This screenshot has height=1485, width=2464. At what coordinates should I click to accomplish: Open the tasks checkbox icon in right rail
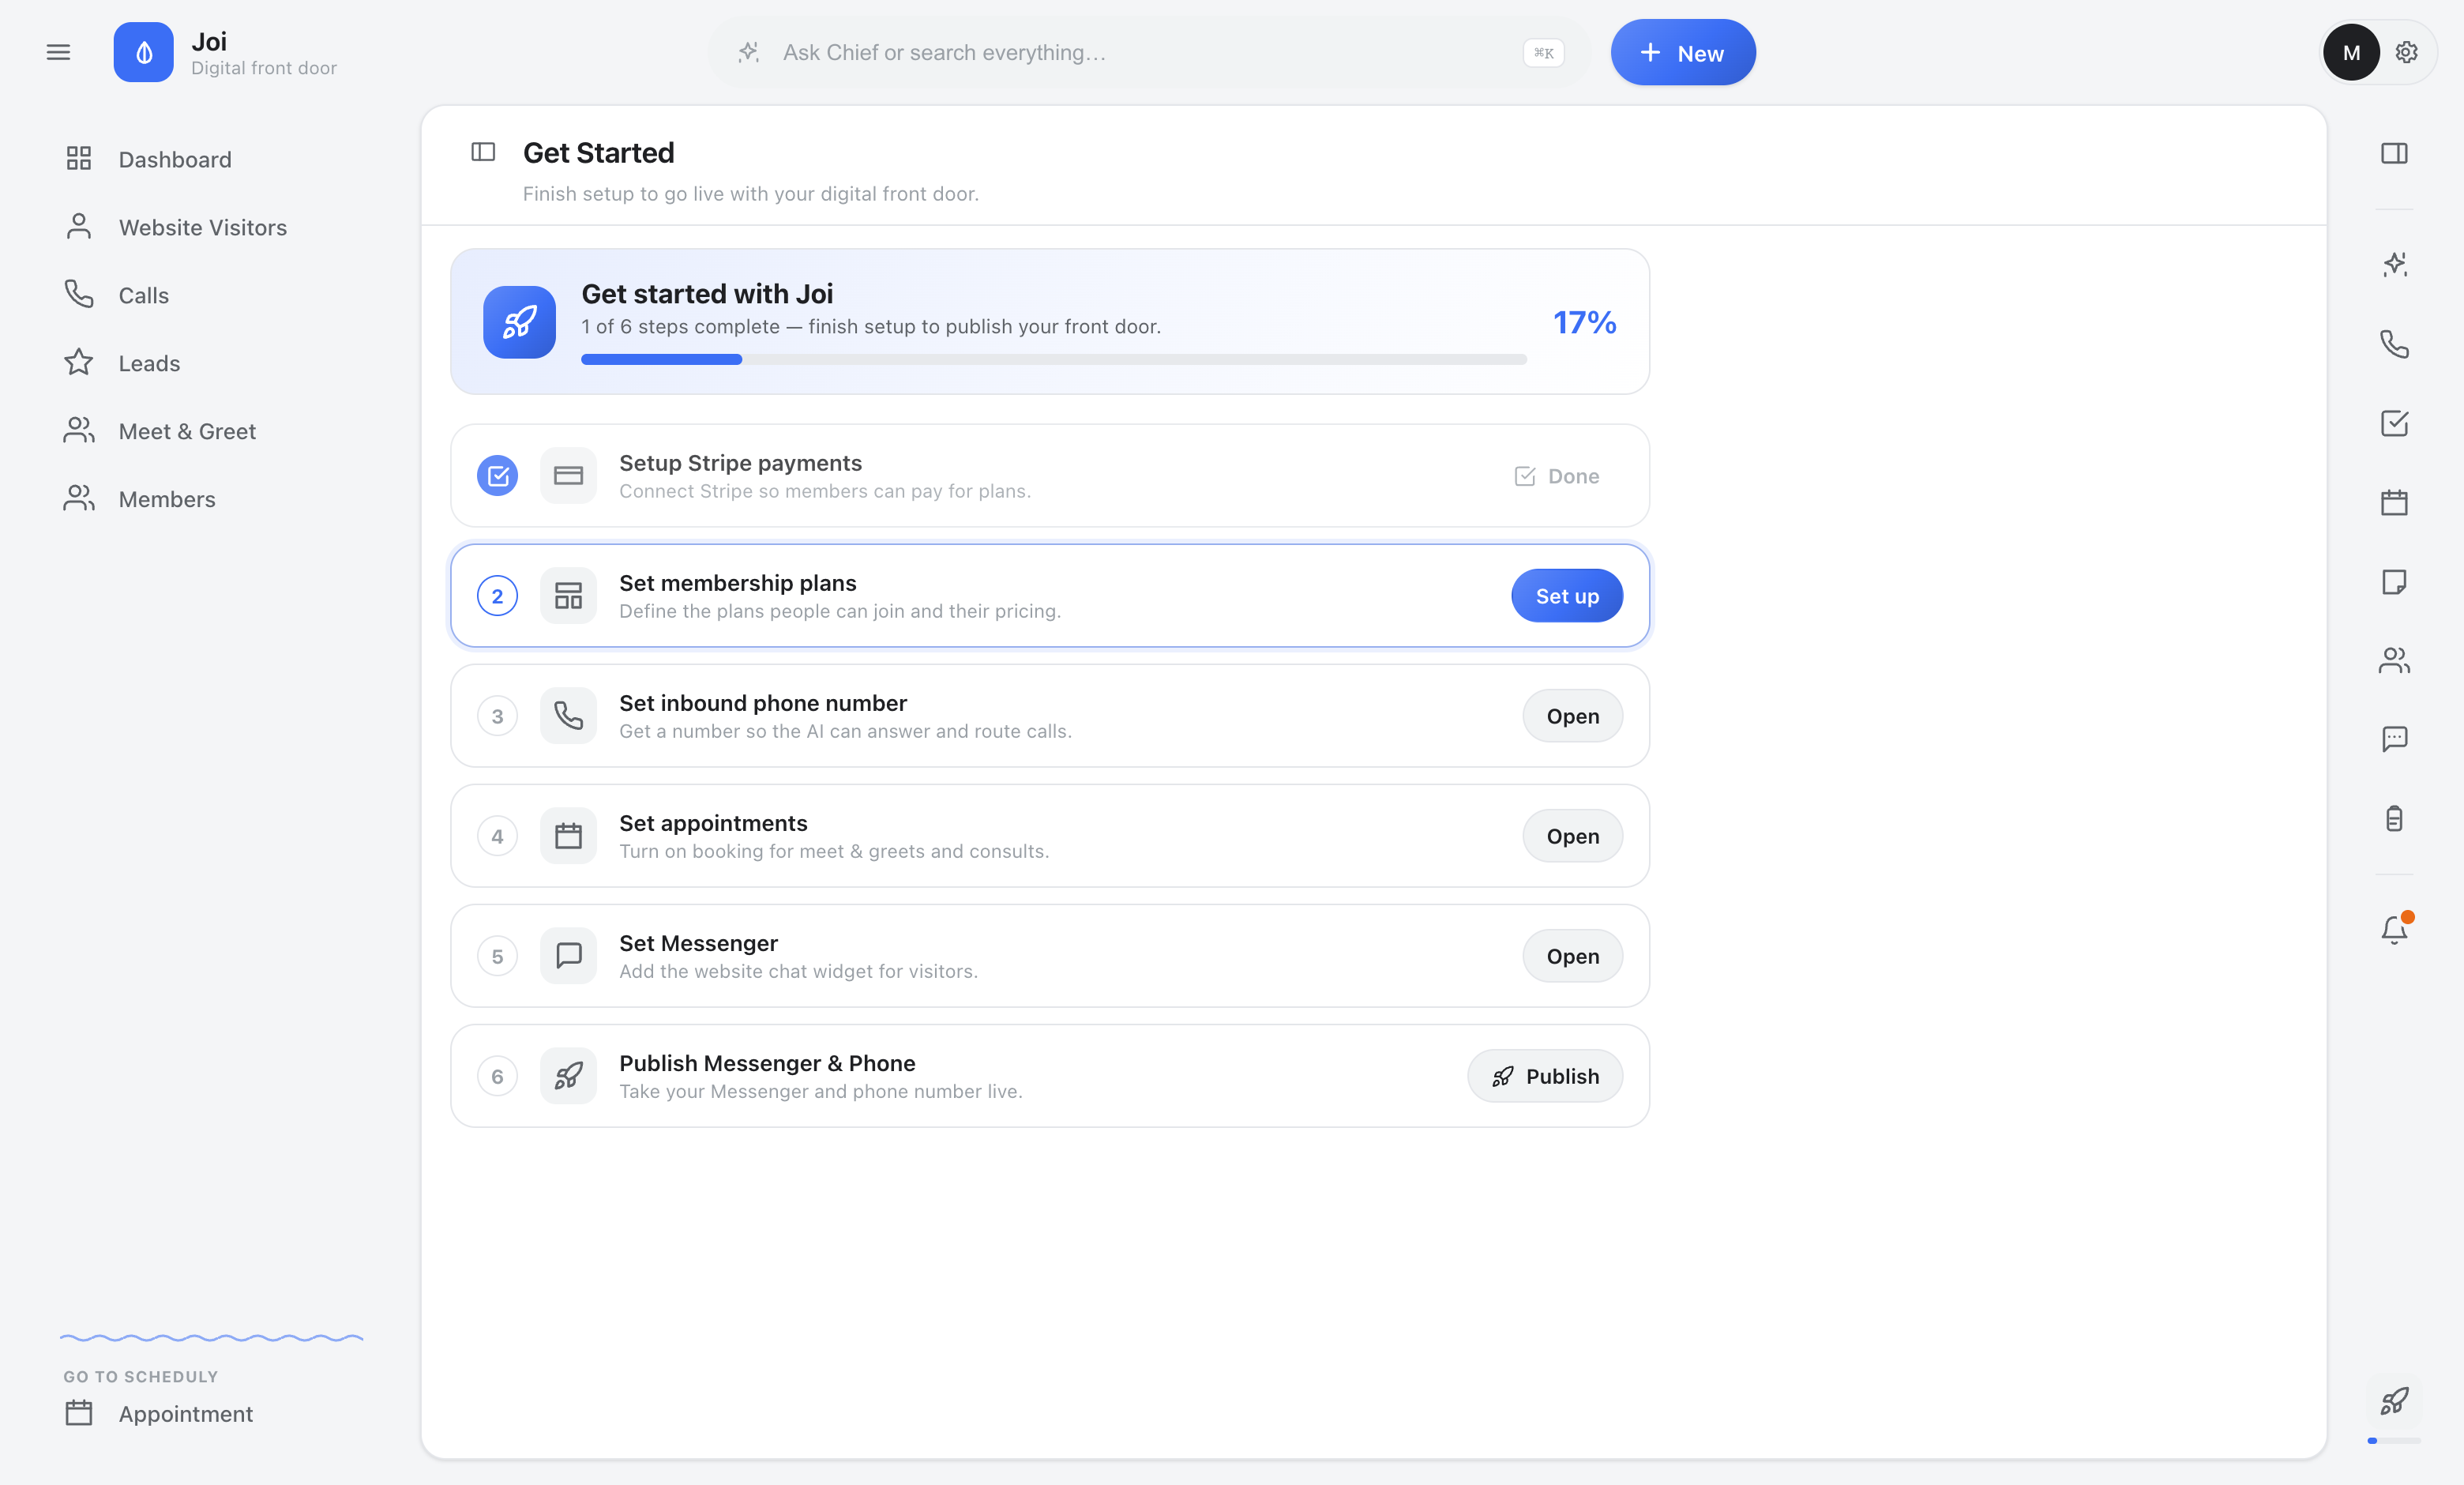[x=2394, y=423]
